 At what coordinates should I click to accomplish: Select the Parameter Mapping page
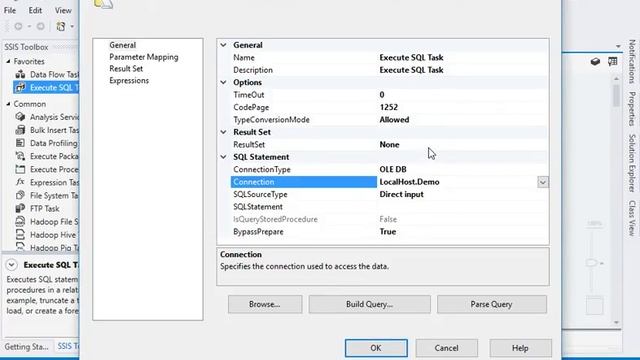click(144, 57)
